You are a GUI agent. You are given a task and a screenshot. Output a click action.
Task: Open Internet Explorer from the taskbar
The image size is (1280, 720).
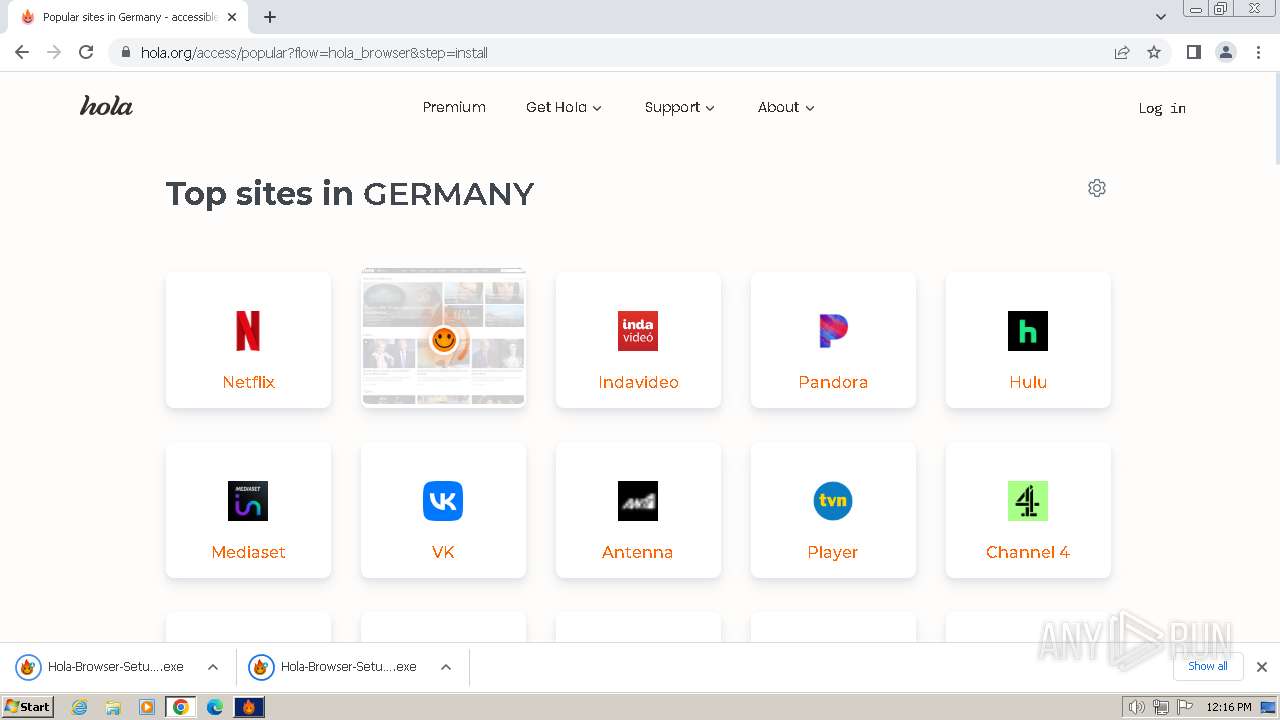[80, 707]
